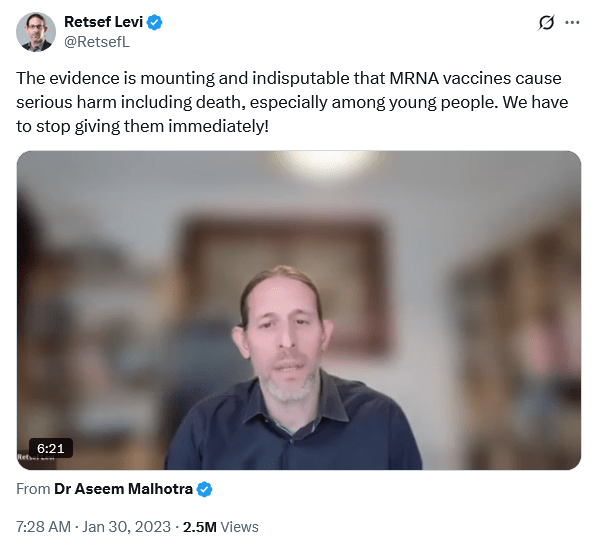Play the video of the man speaking

(x=299, y=310)
